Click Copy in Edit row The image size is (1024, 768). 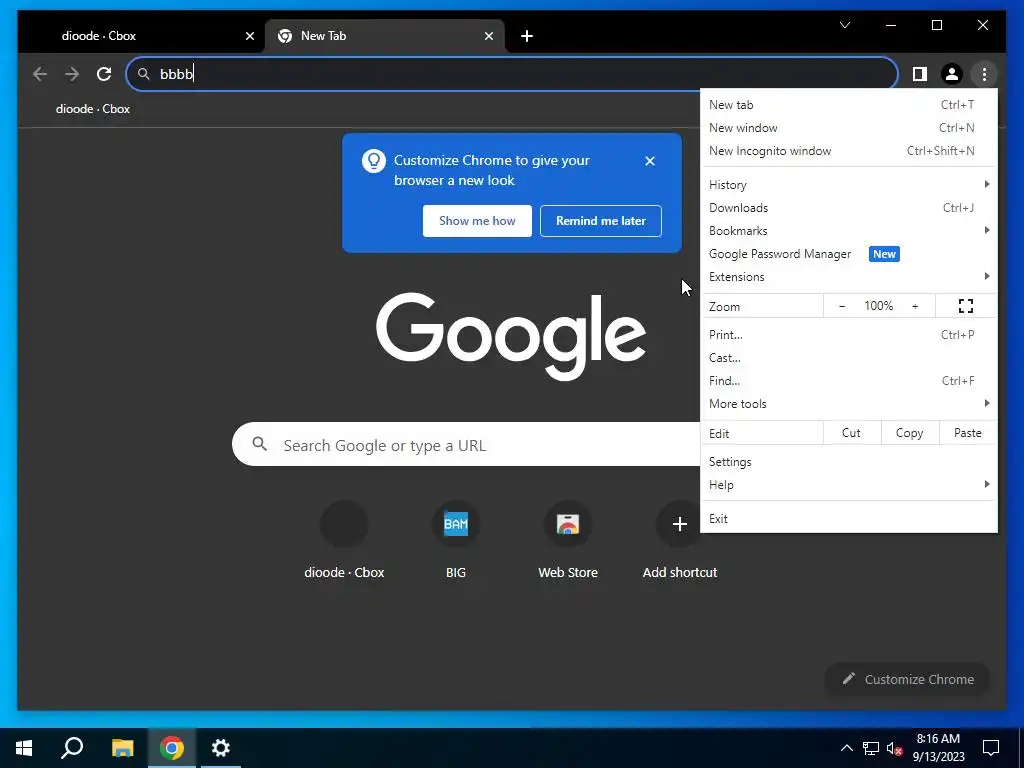pos(910,433)
